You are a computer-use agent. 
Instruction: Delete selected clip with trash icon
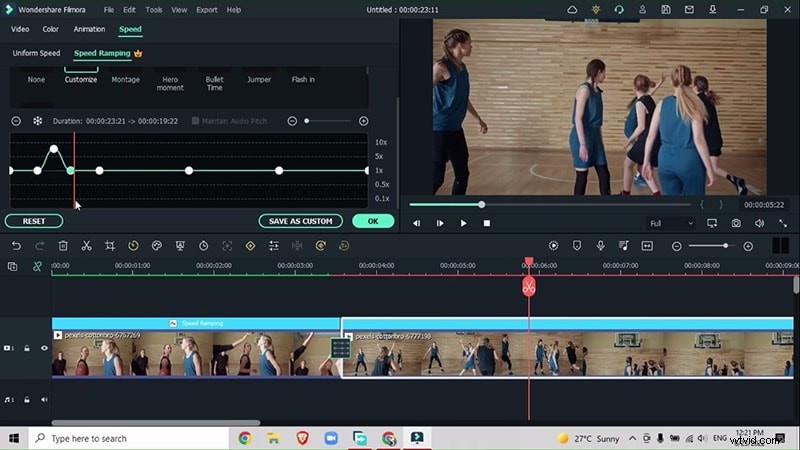pos(63,246)
